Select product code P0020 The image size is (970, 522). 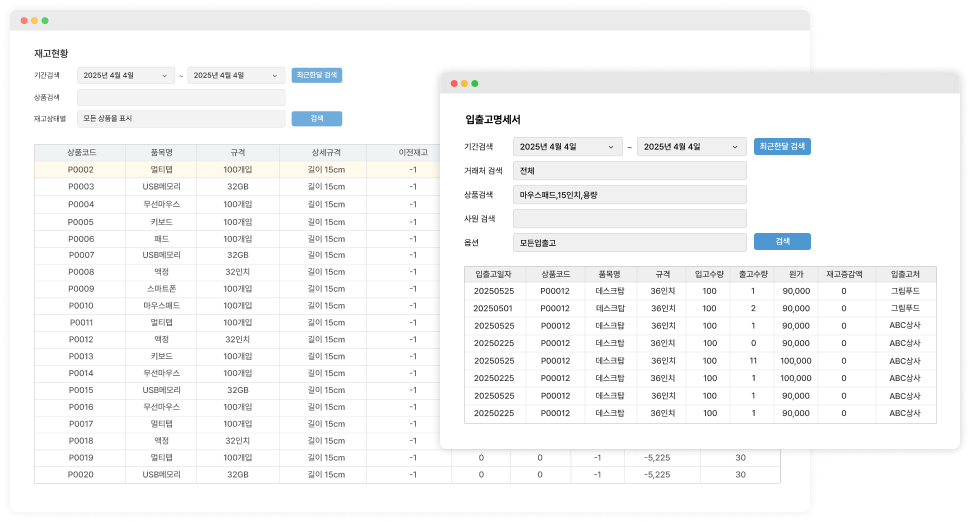[x=81, y=474]
